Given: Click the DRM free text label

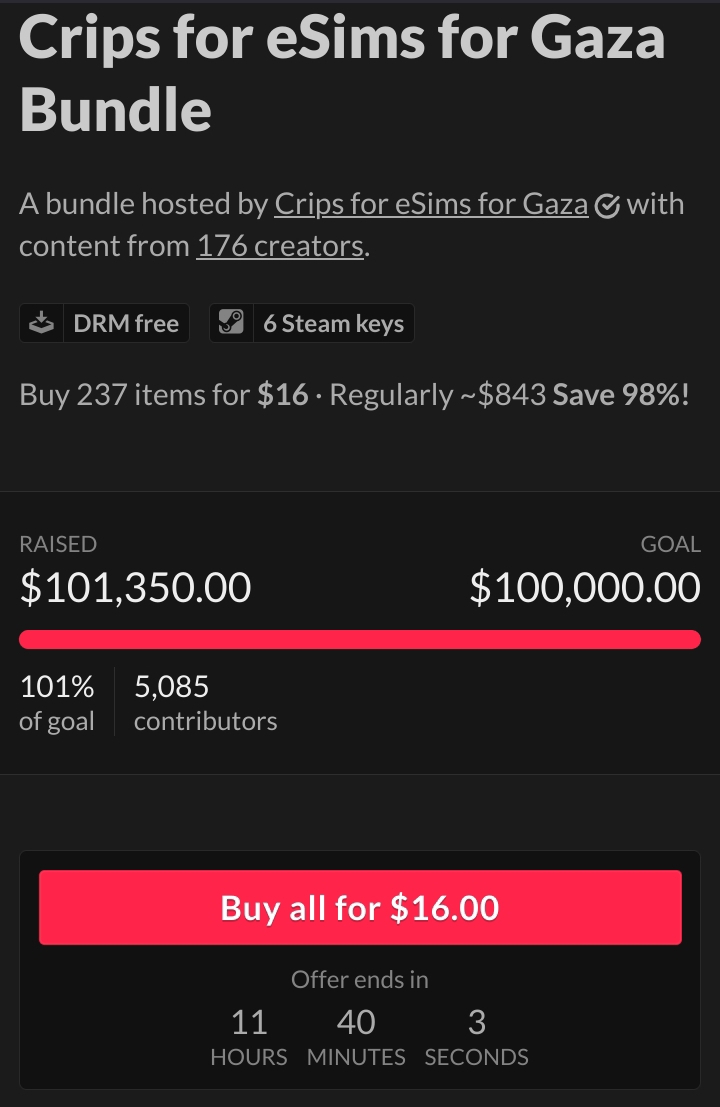Looking at the screenshot, I should click(x=126, y=323).
